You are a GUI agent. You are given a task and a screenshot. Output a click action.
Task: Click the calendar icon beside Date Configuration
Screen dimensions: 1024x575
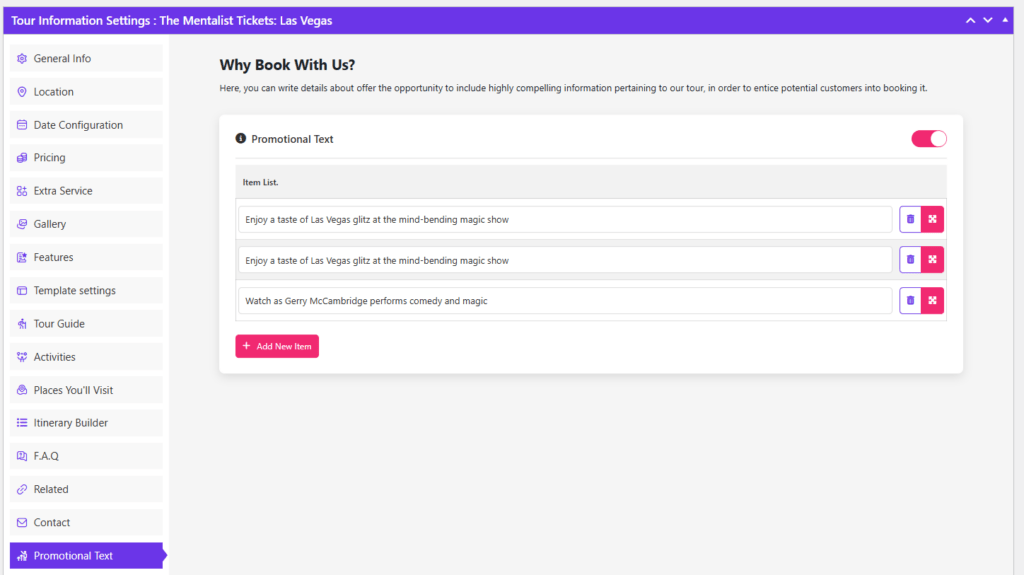[22, 125]
